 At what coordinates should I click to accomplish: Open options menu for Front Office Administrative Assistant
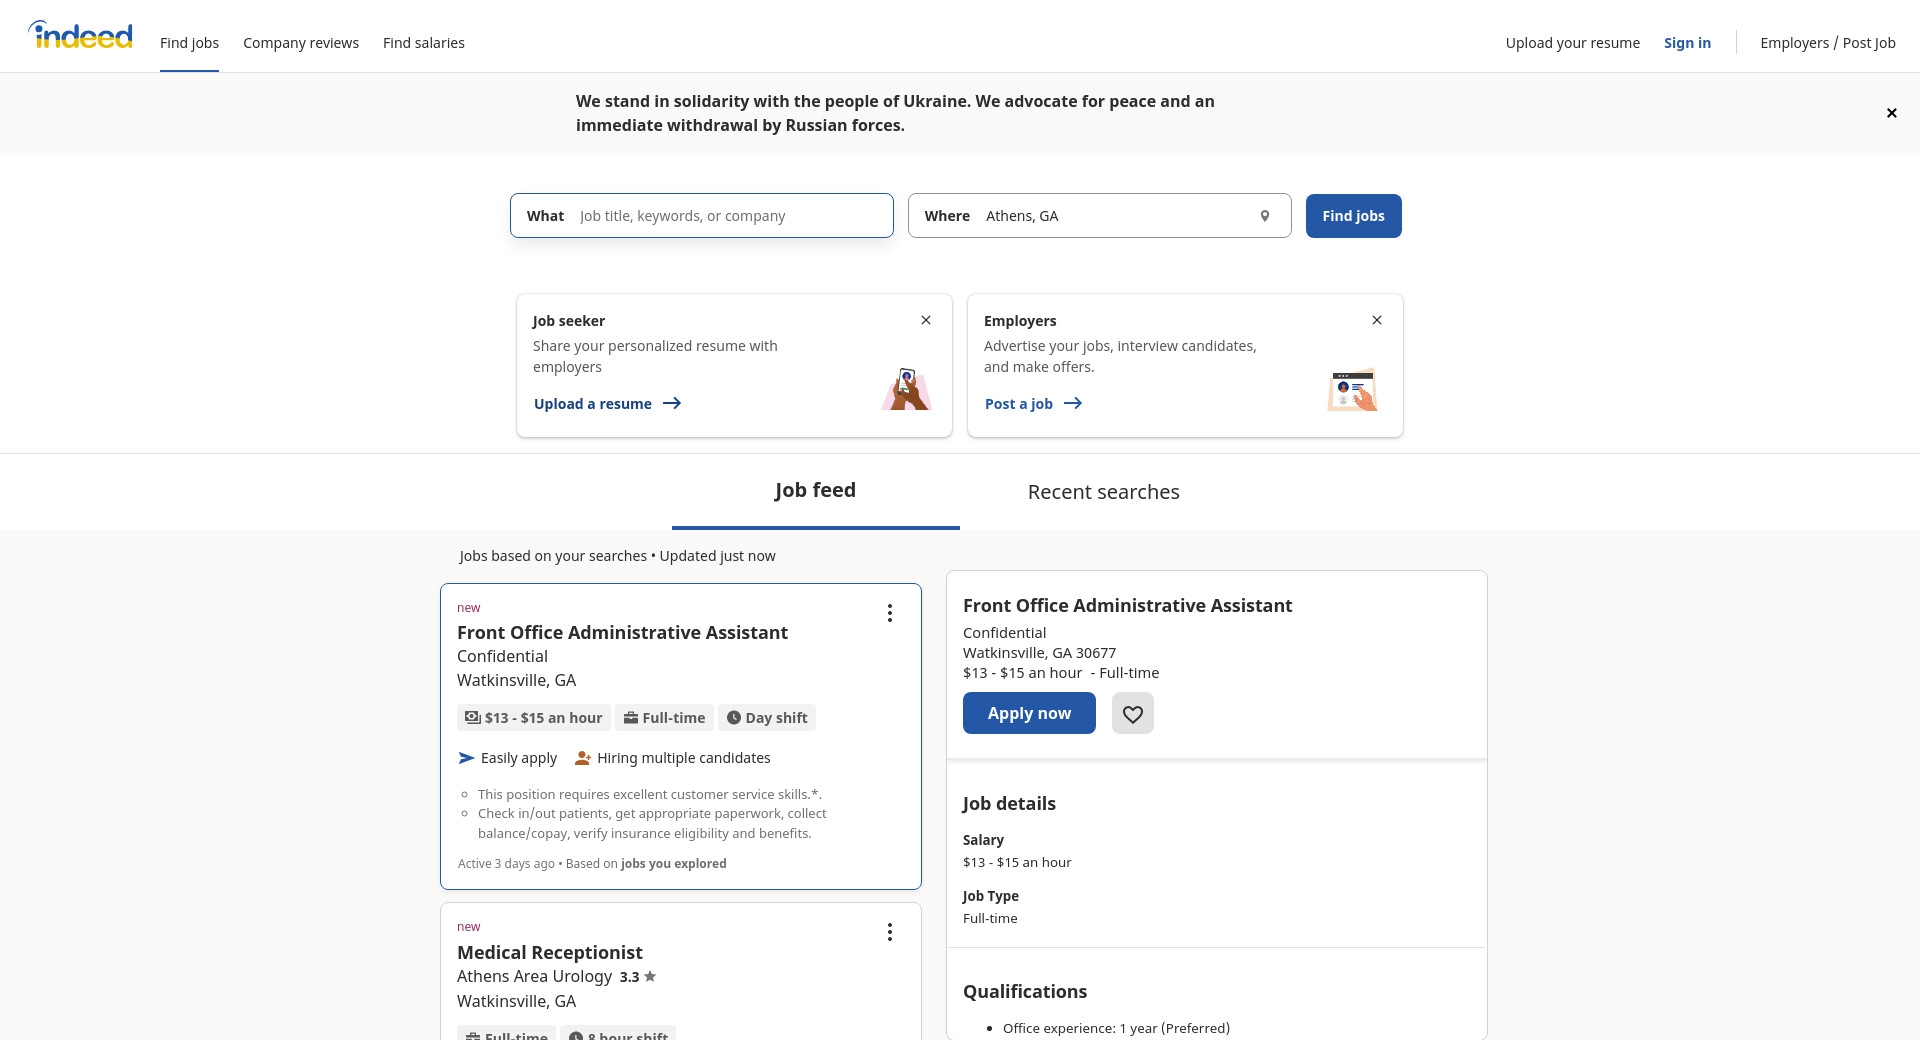(x=889, y=613)
